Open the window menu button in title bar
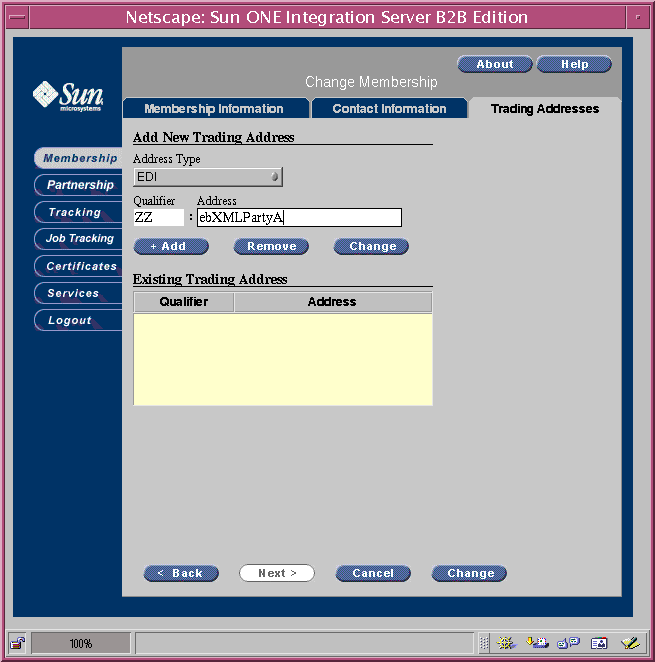This screenshot has height=662, width=655. (x=18, y=17)
